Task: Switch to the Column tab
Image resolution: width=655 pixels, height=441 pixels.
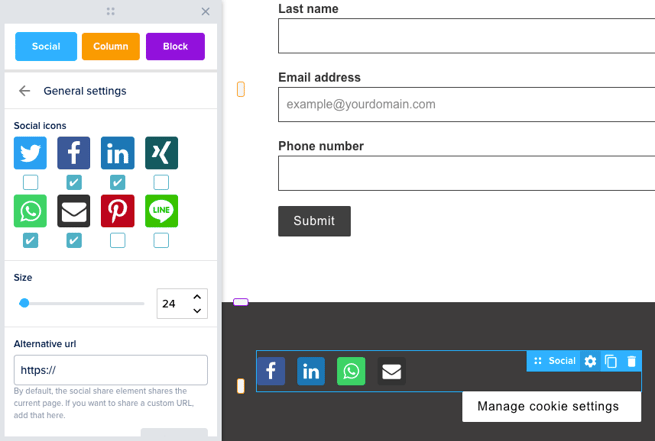Action: [111, 47]
